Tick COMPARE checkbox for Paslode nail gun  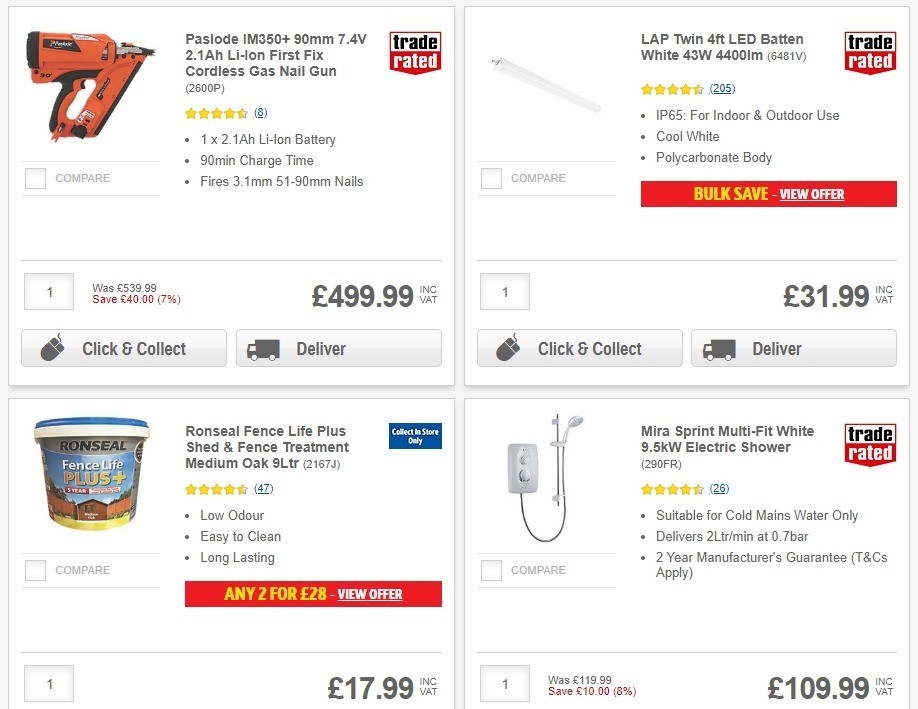(x=35, y=178)
